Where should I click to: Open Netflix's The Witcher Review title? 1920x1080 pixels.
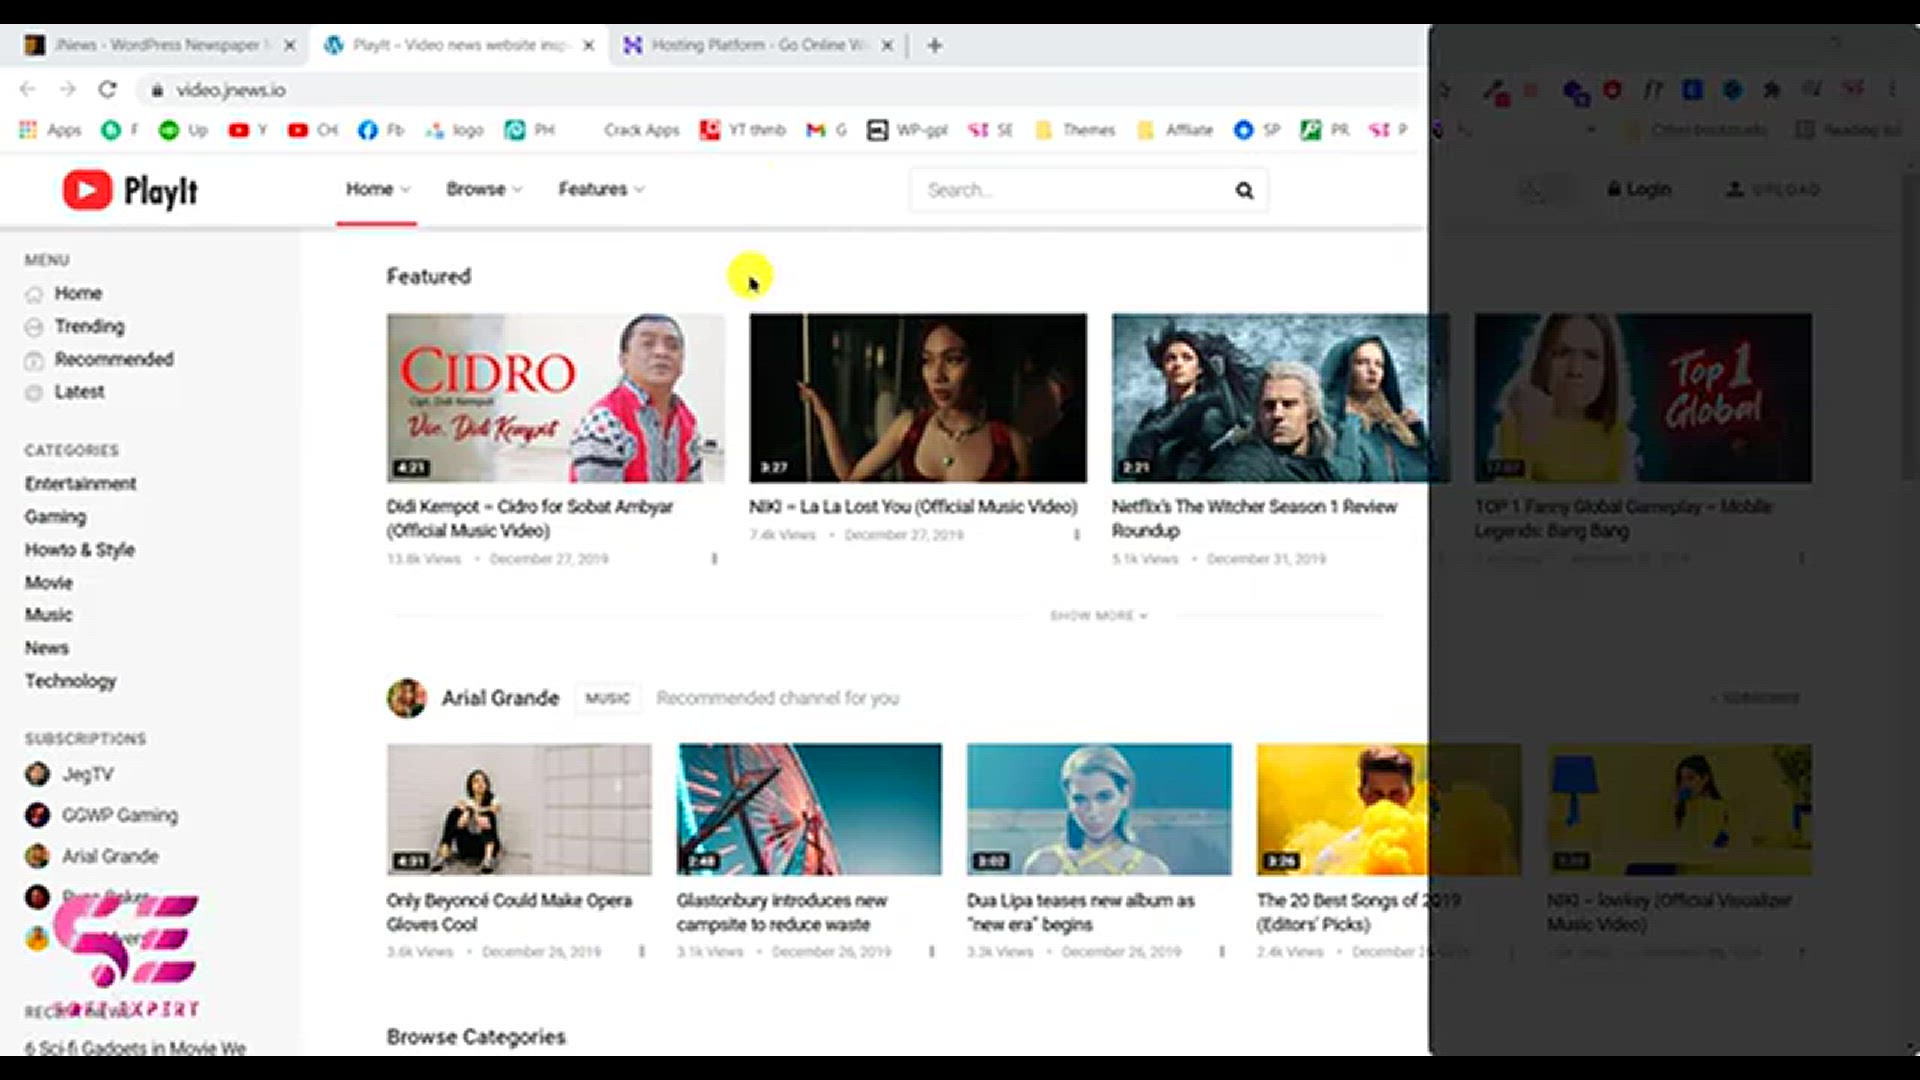1254,518
